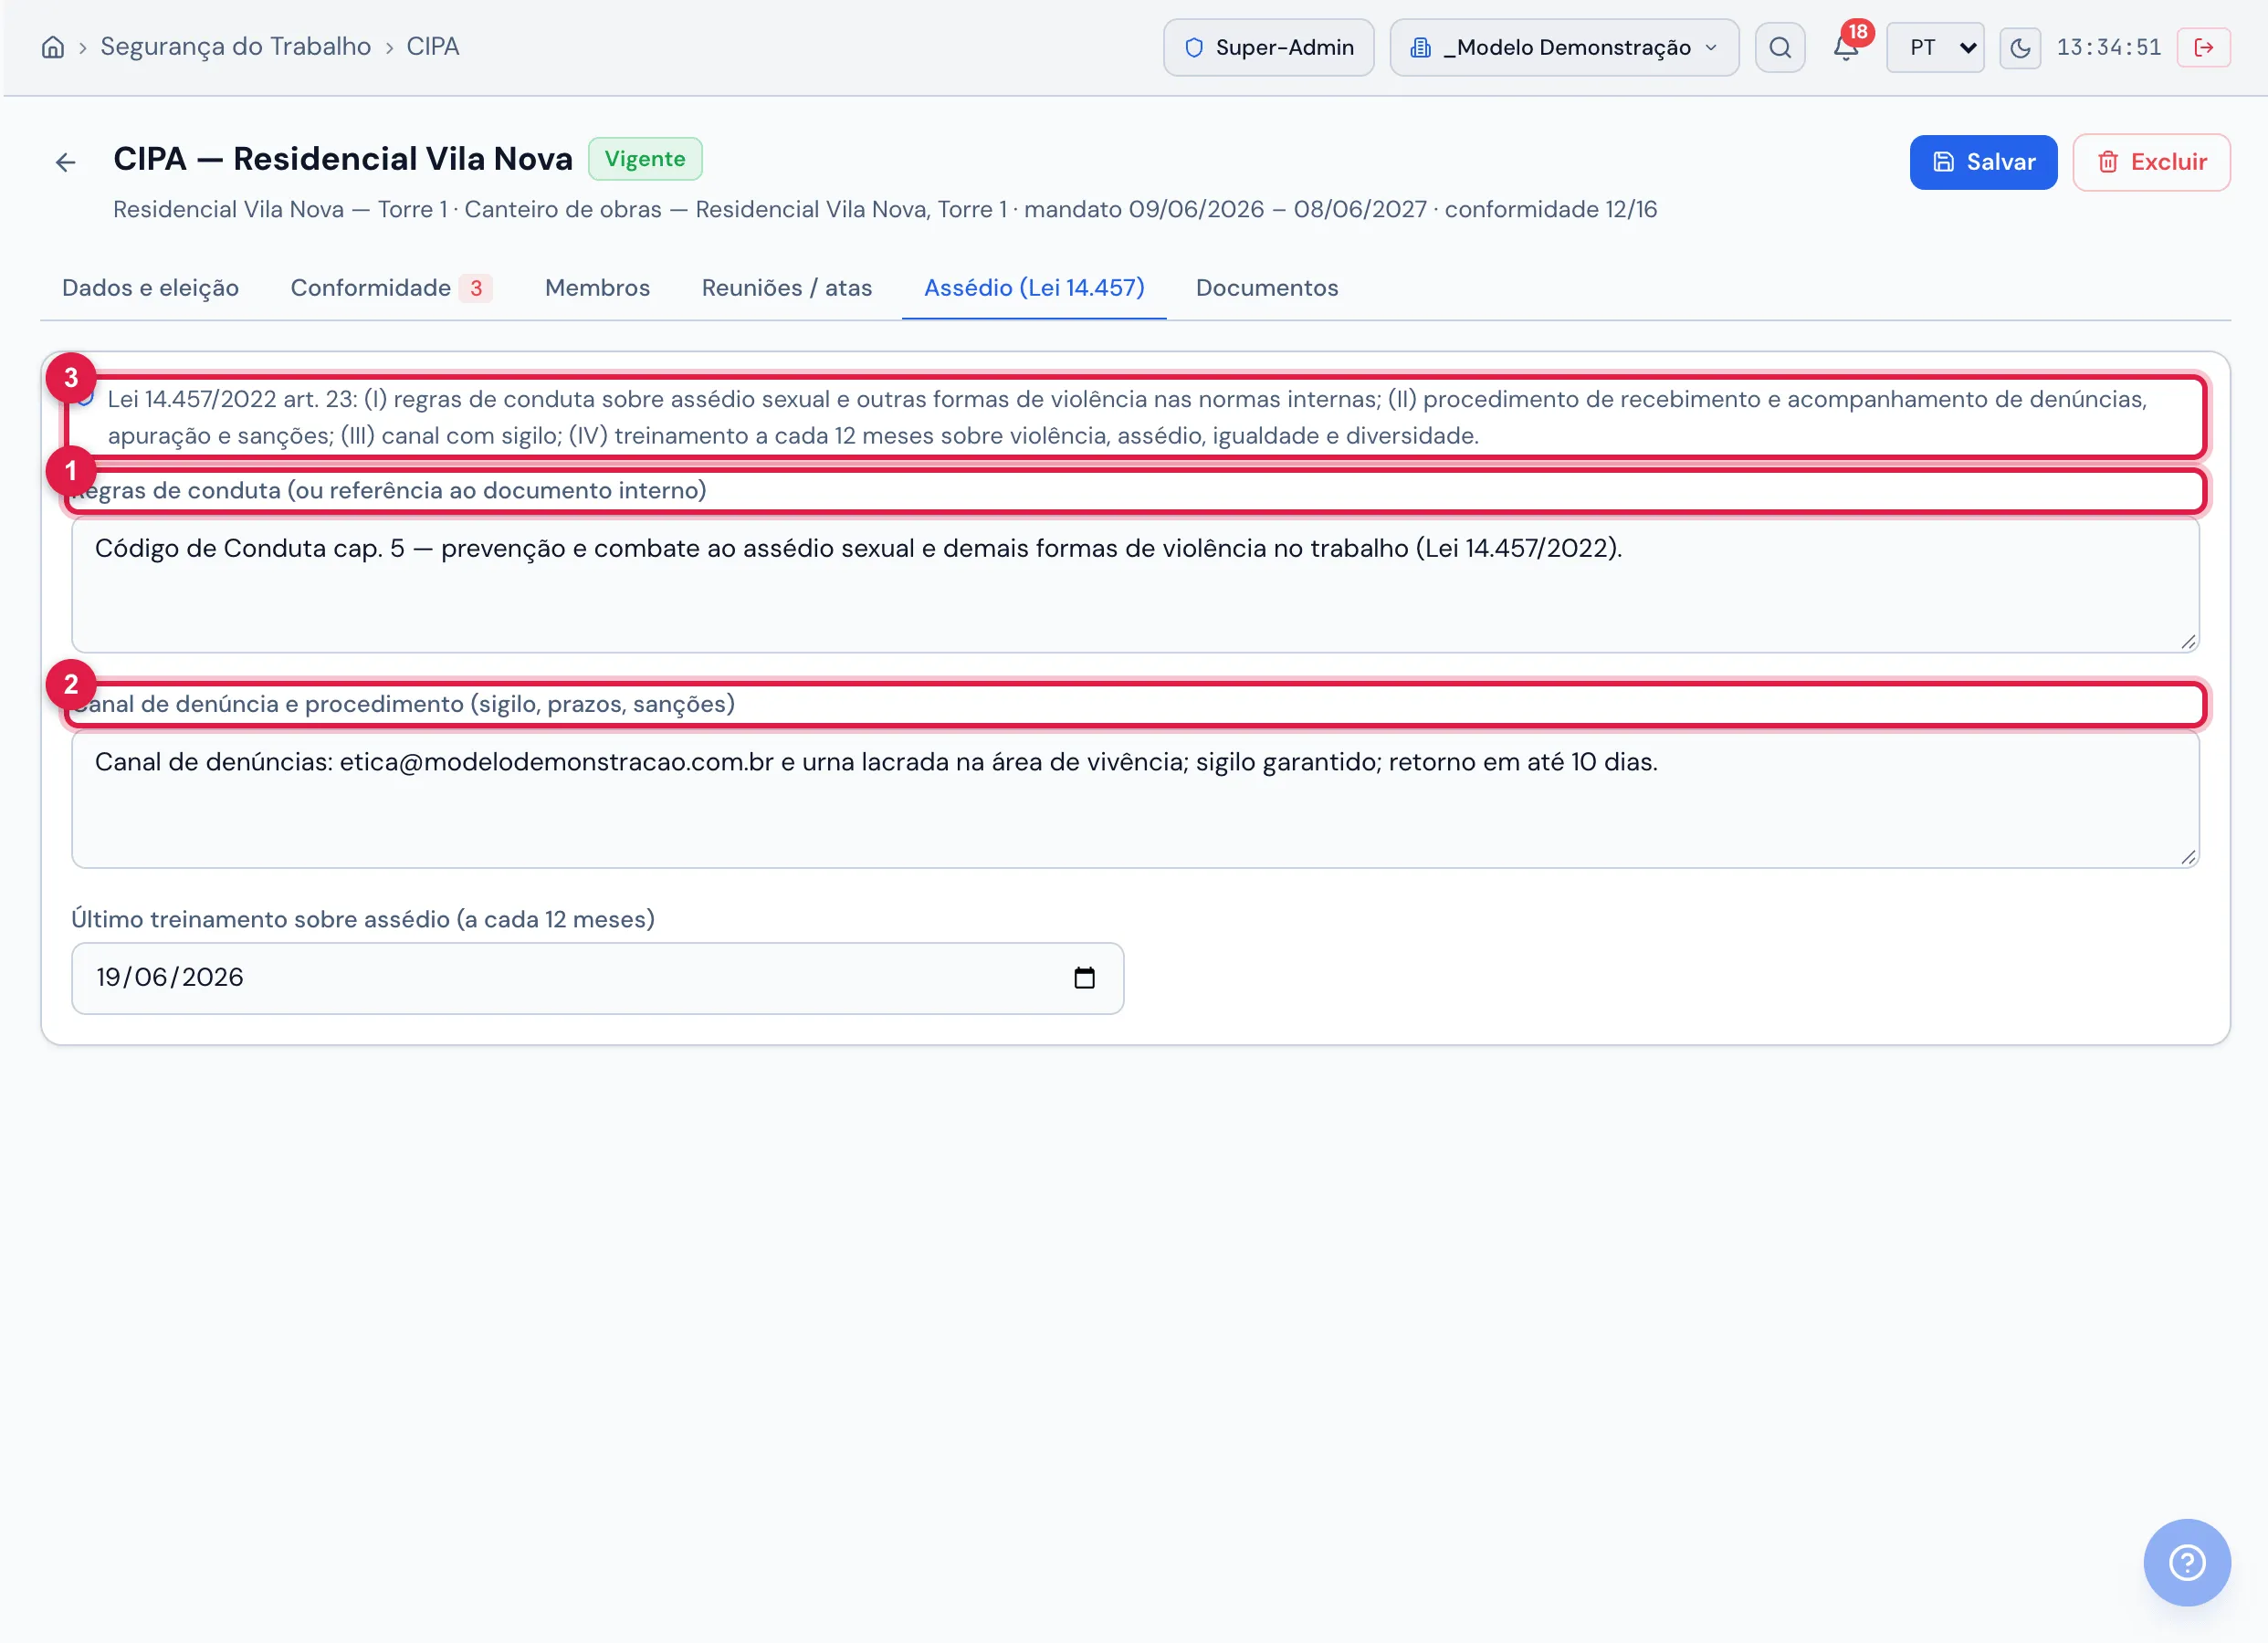Click the Regras de conduta field label

(x=390, y=491)
